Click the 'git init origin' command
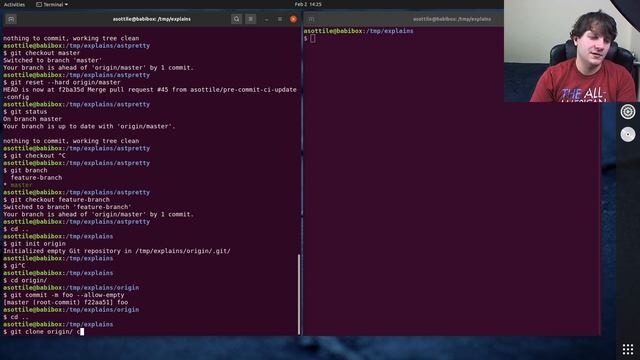The image size is (640, 360). pyautogui.click(x=38, y=244)
